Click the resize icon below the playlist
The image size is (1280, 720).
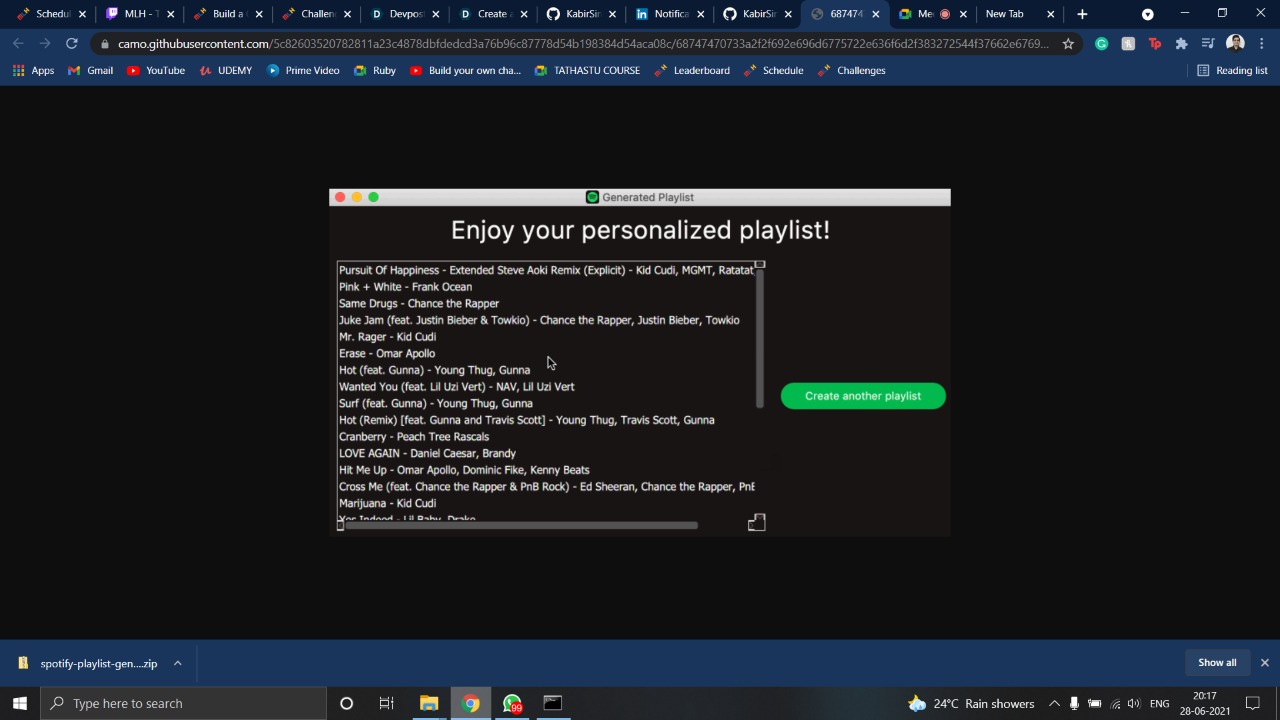757,522
